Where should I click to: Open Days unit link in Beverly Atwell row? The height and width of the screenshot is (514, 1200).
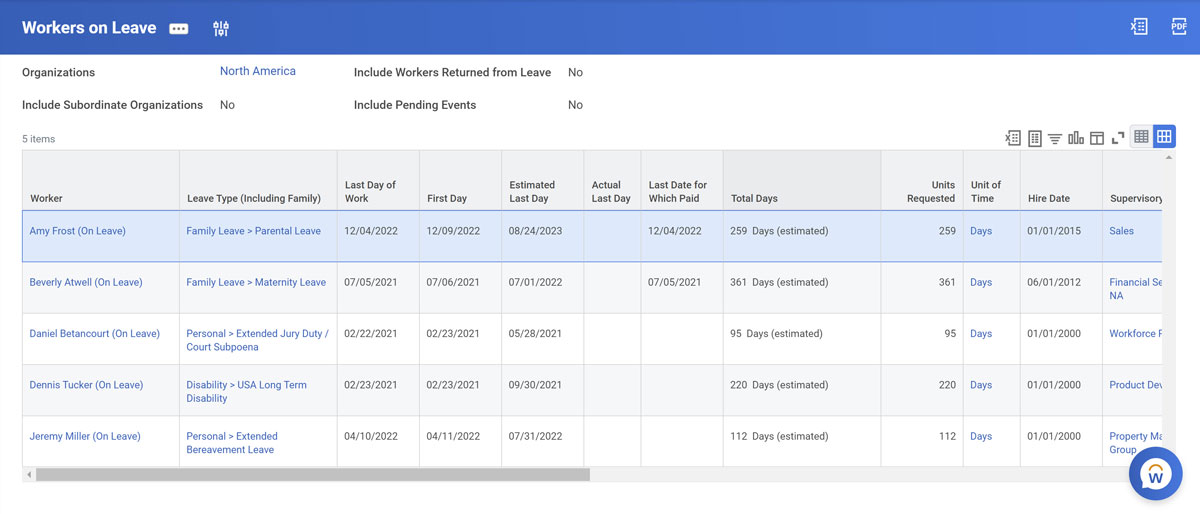[981, 282]
